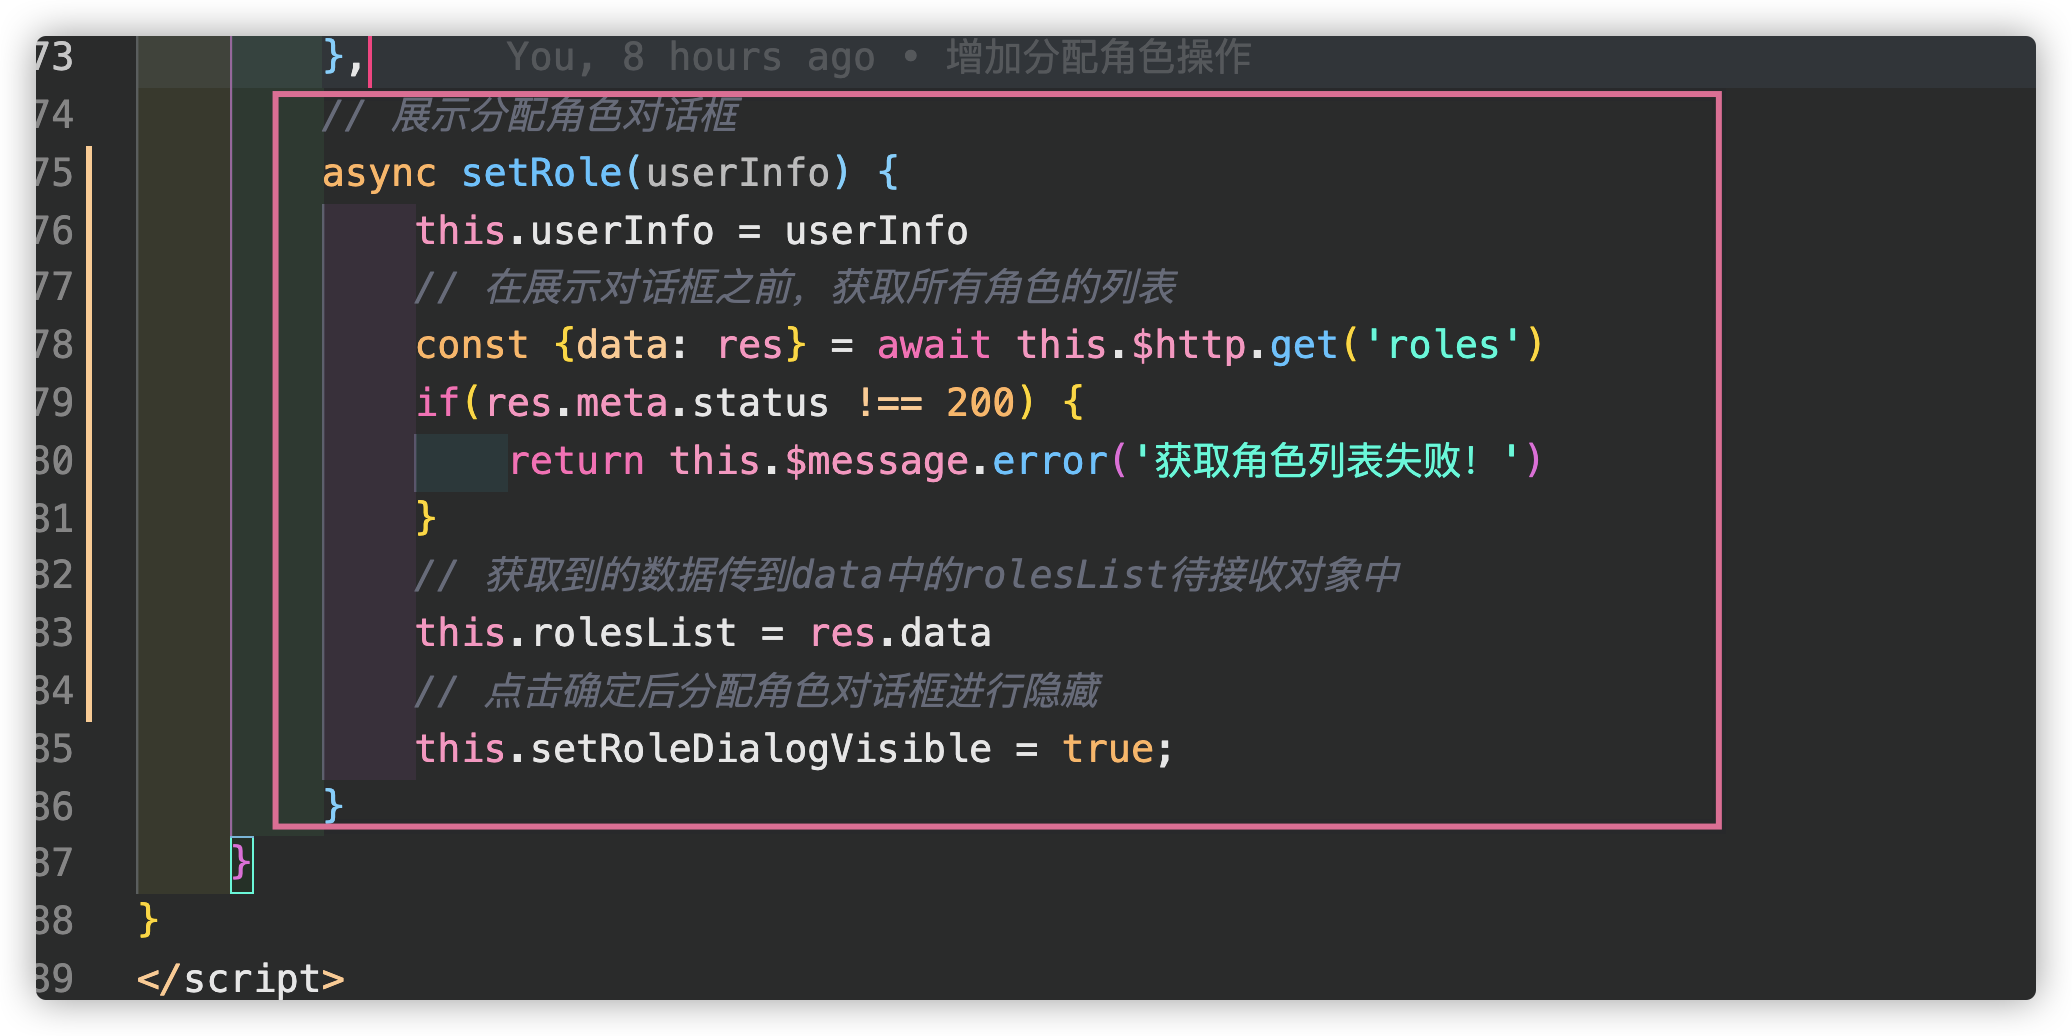Click the comment '展示分配角色对话框' on line 74
The image size is (2072, 1036).
[565, 116]
